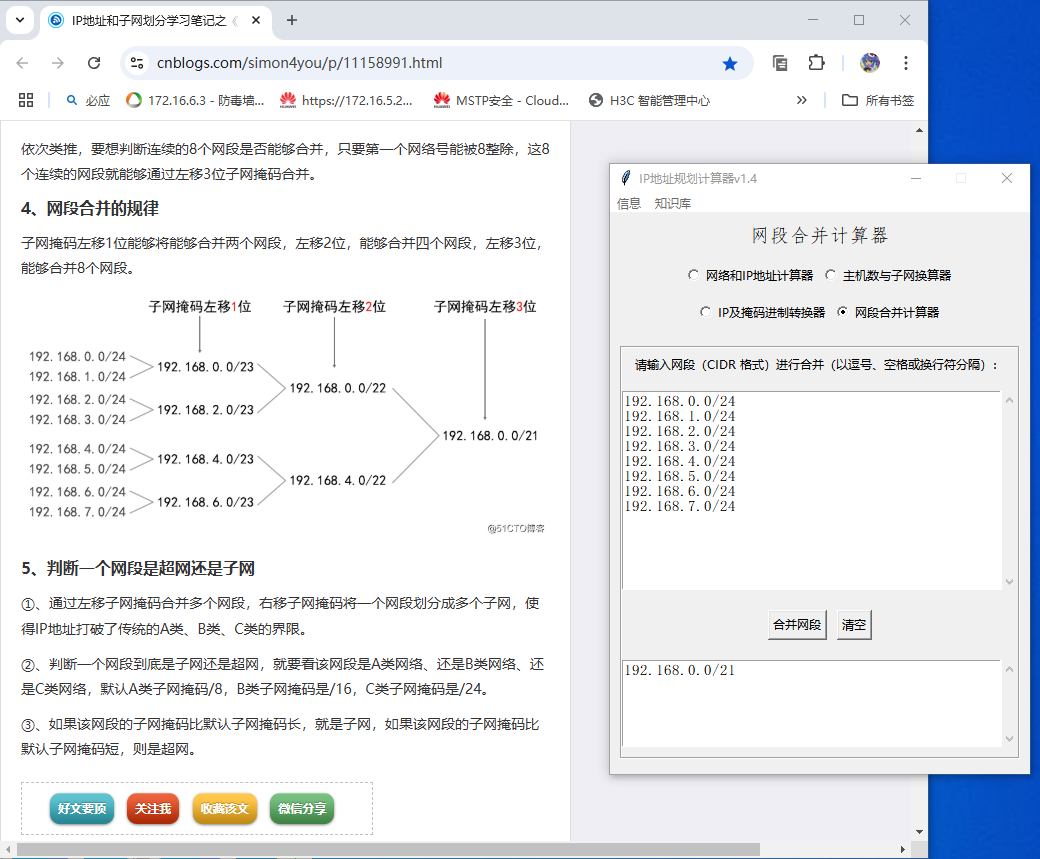This screenshot has height=859, width=1040.
Task: Open the MSTP安全 Cloud bookmark
Action: tap(501, 100)
